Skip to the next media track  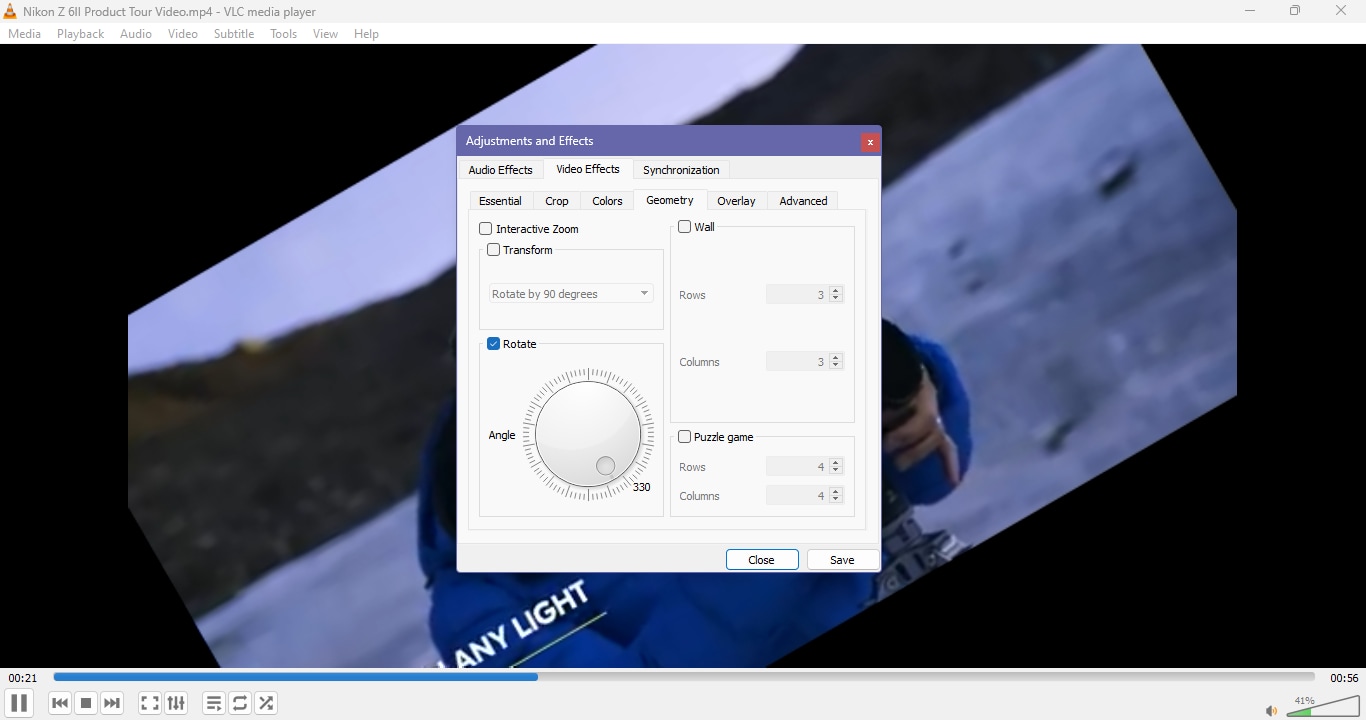coord(112,704)
